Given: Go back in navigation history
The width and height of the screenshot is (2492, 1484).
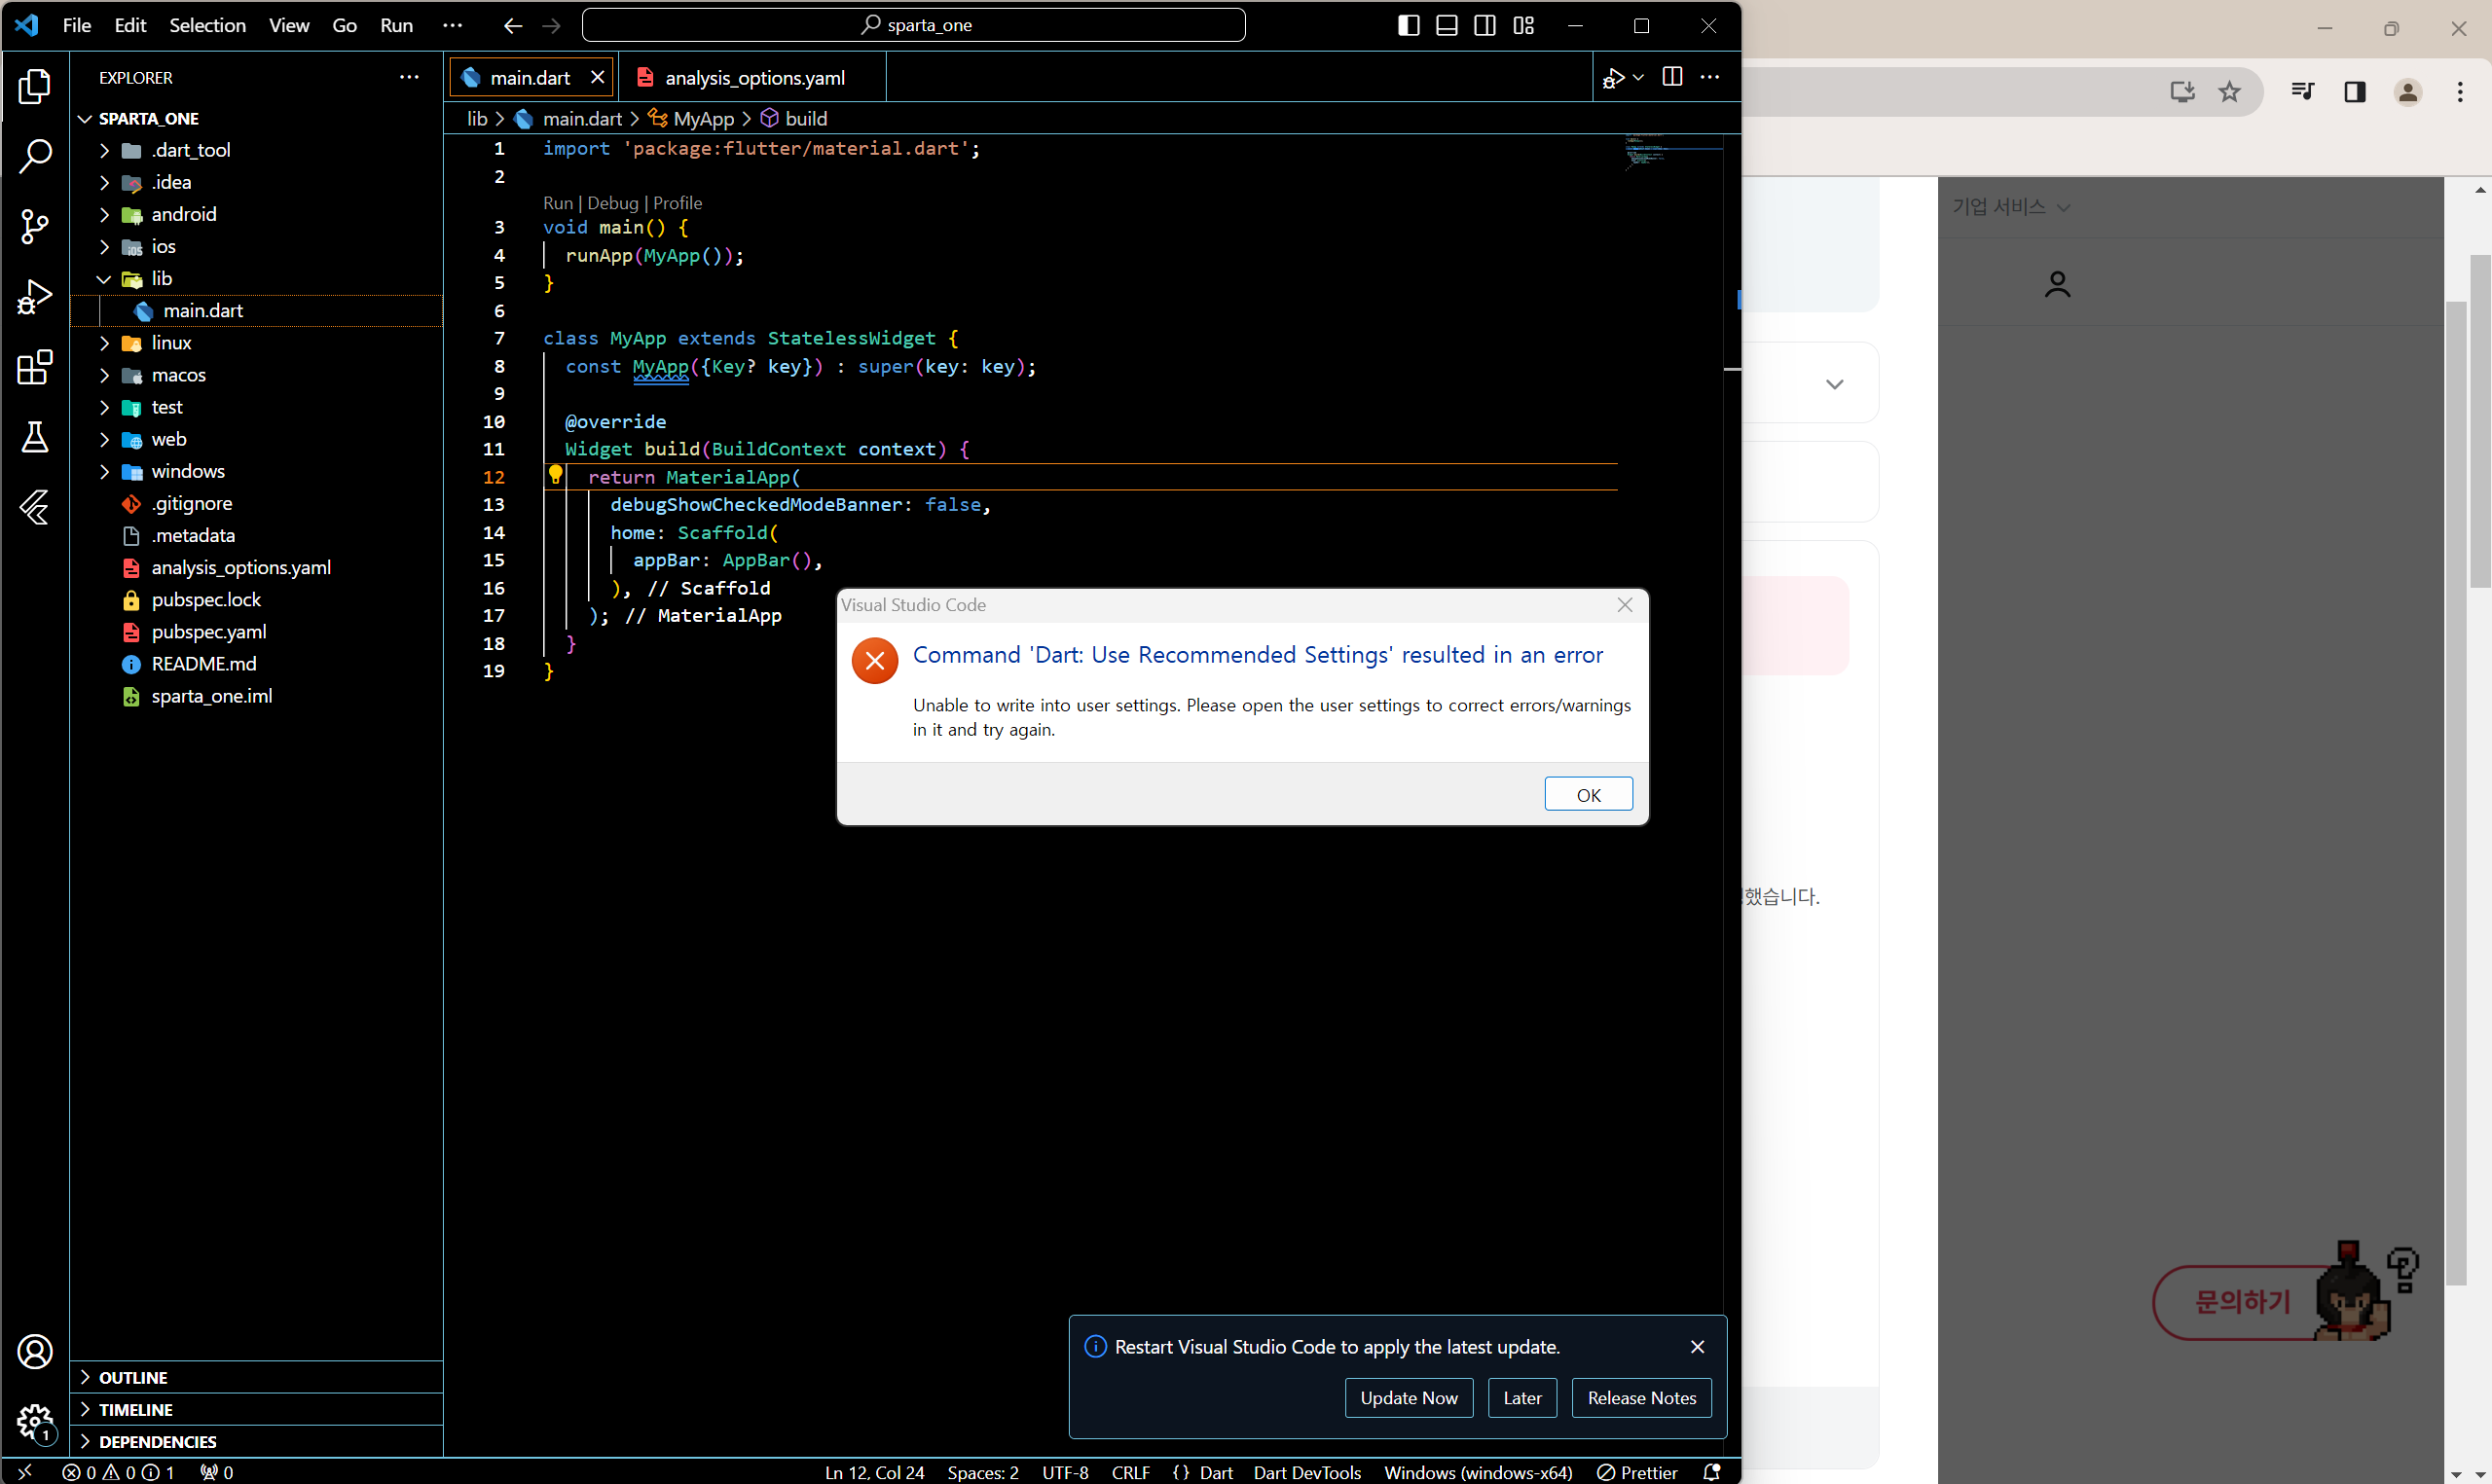Looking at the screenshot, I should [513, 25].
